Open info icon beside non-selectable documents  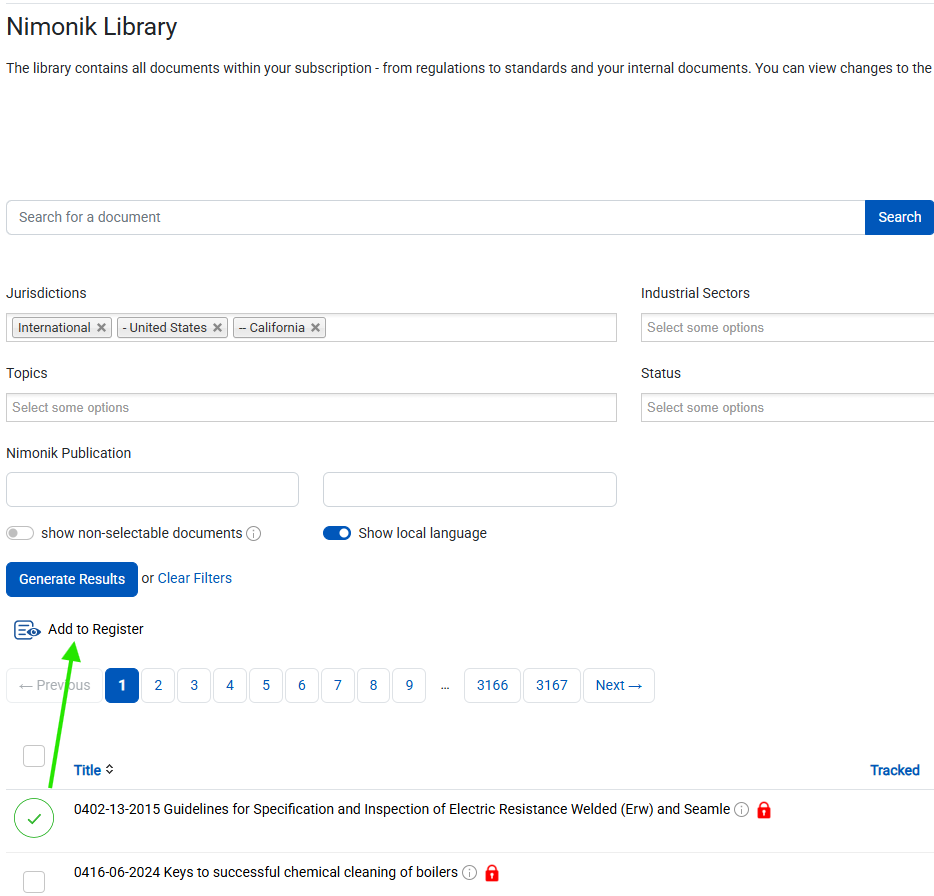[254, 534]
